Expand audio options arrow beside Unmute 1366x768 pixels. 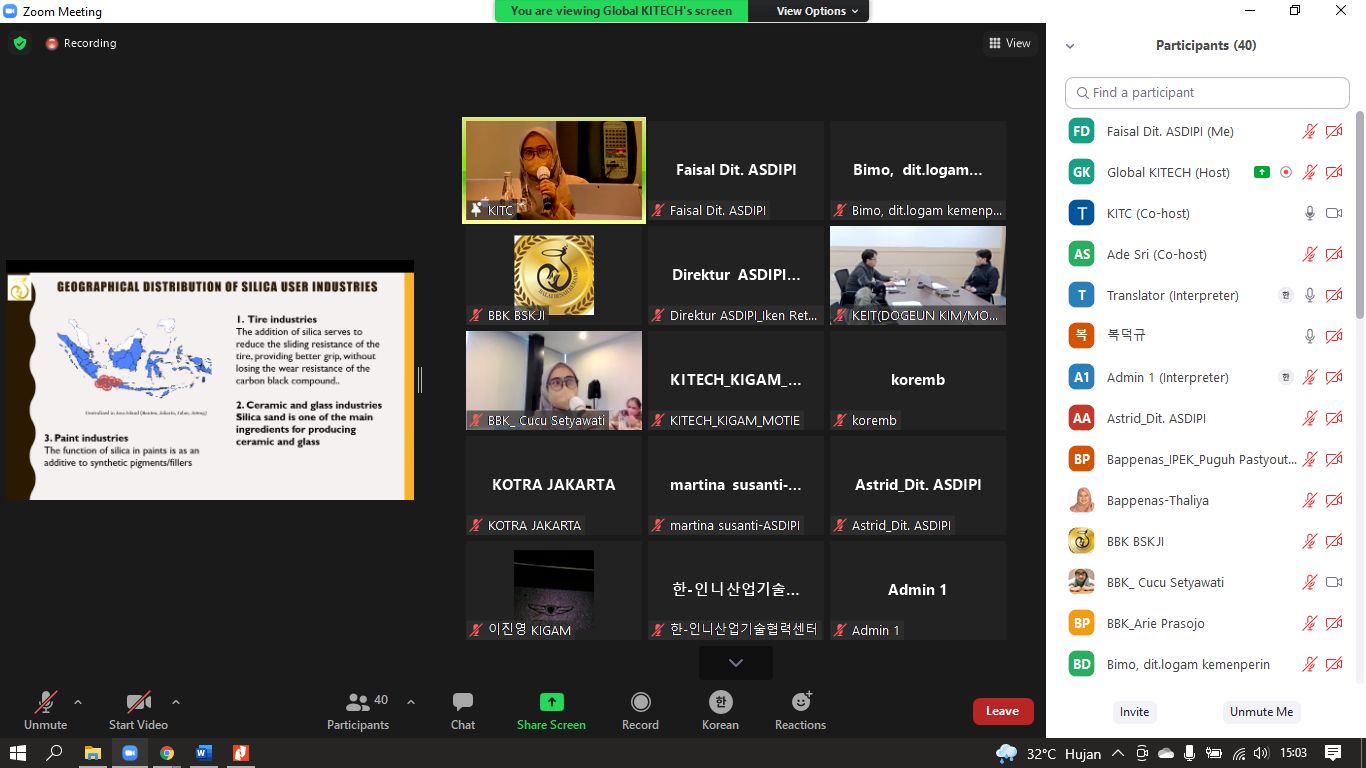(x=78, y=702)
